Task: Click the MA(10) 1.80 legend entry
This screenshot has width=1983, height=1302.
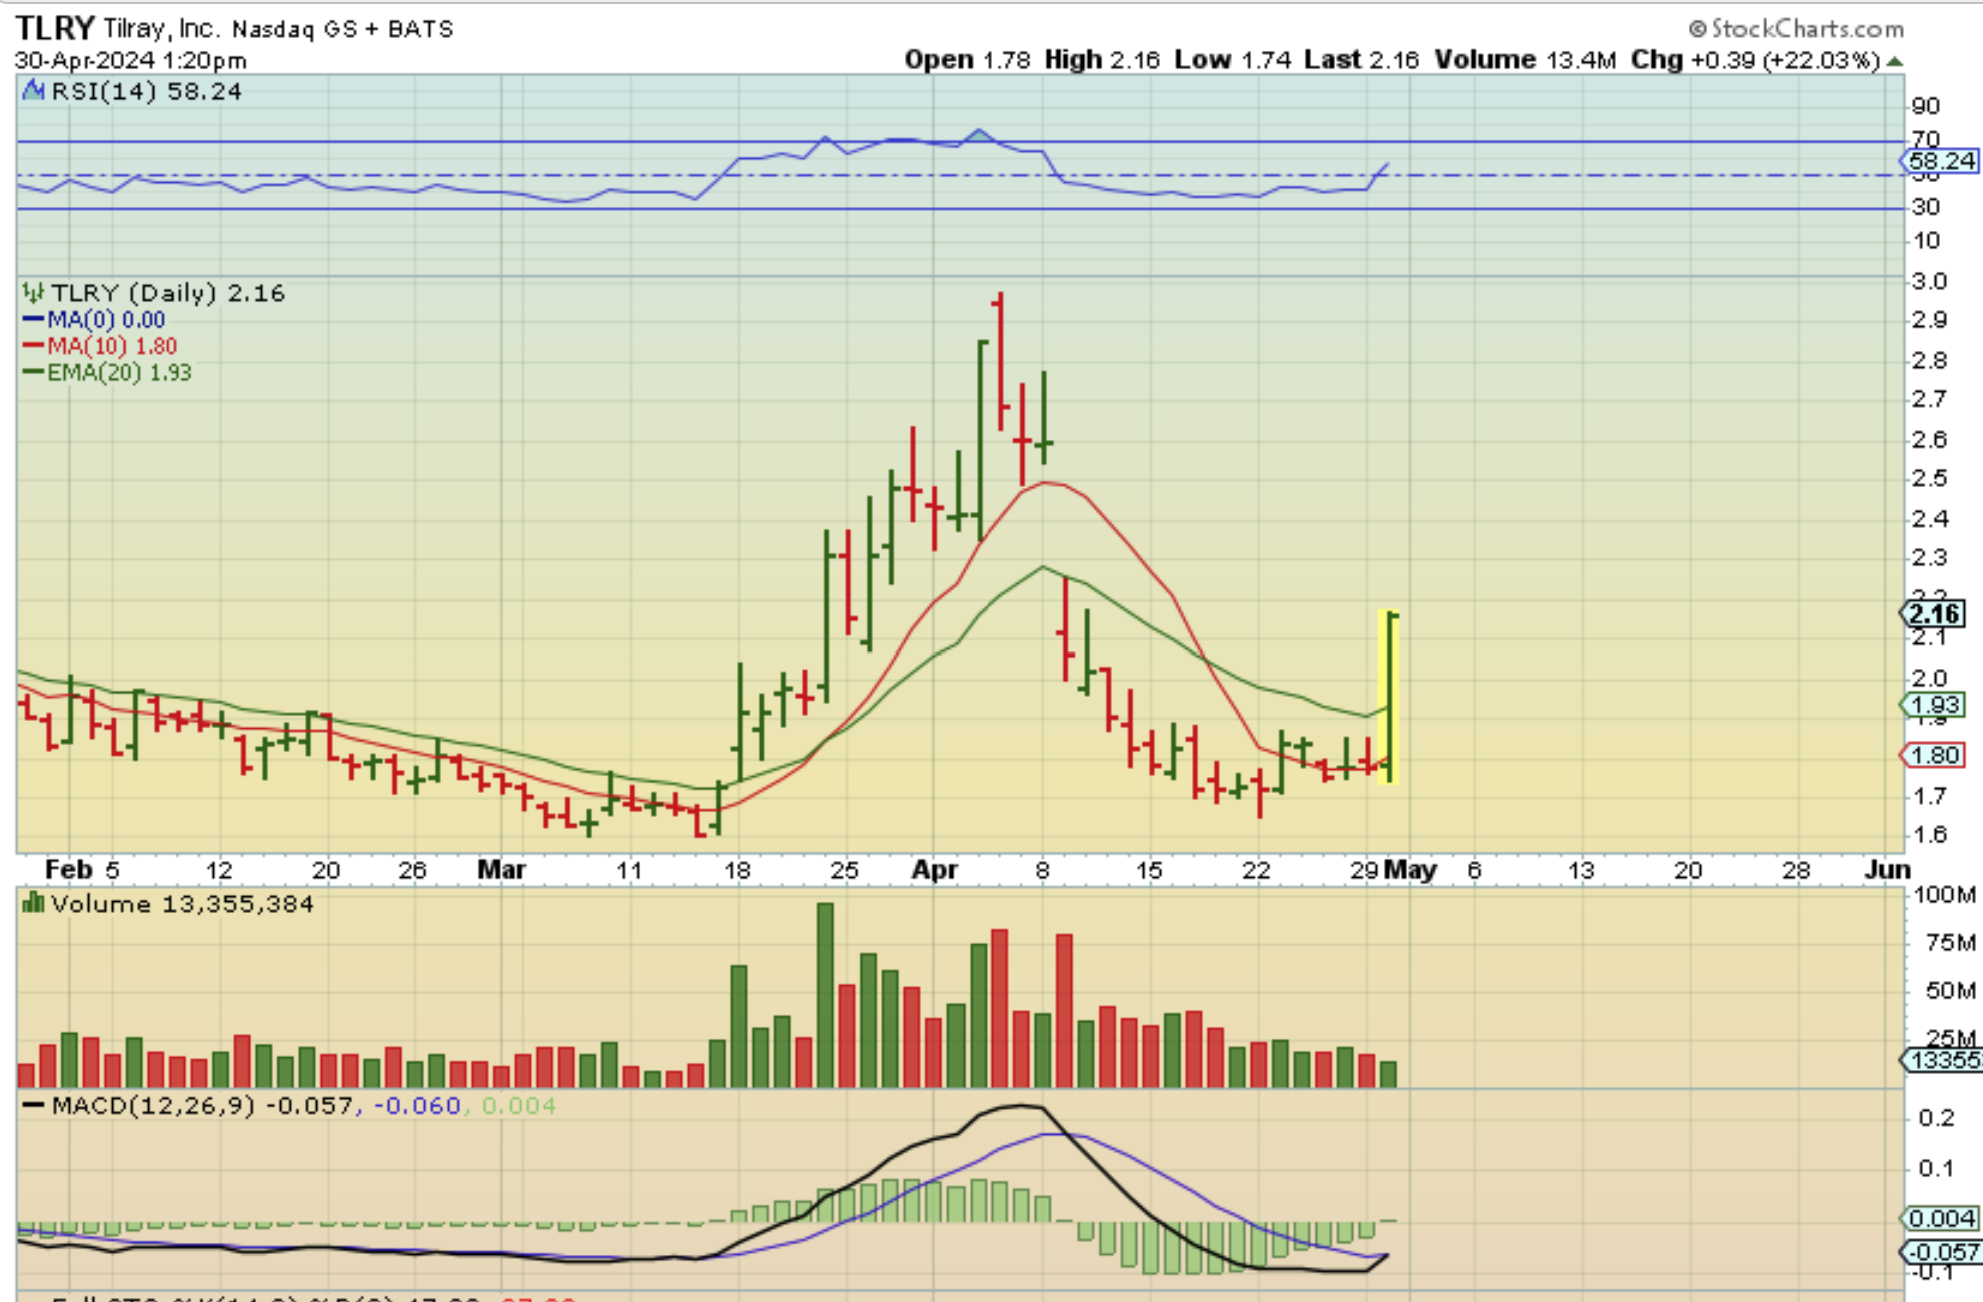Action: pyautogui.click(x=110, y=346)
